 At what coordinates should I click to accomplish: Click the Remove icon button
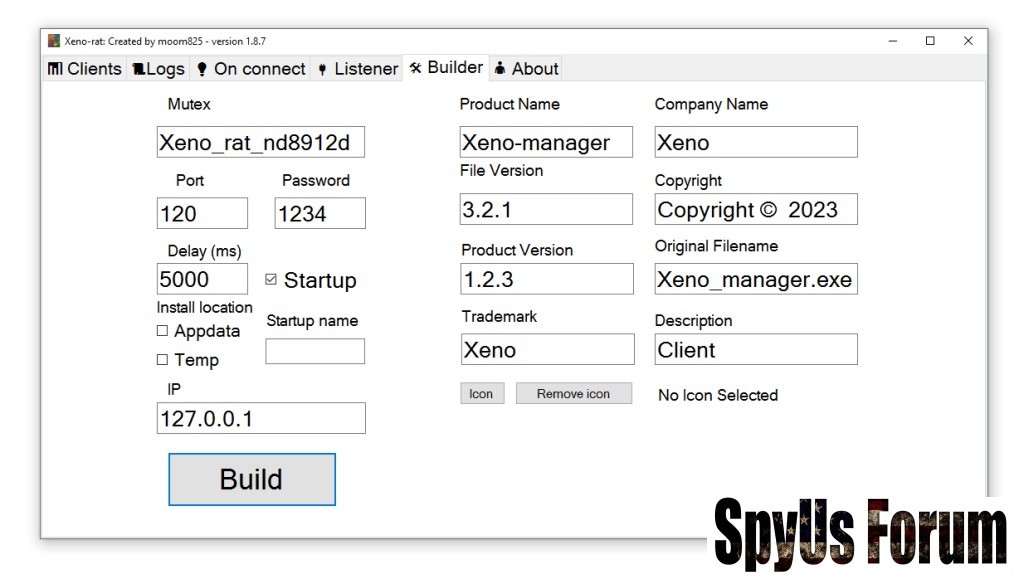point(573,394)
